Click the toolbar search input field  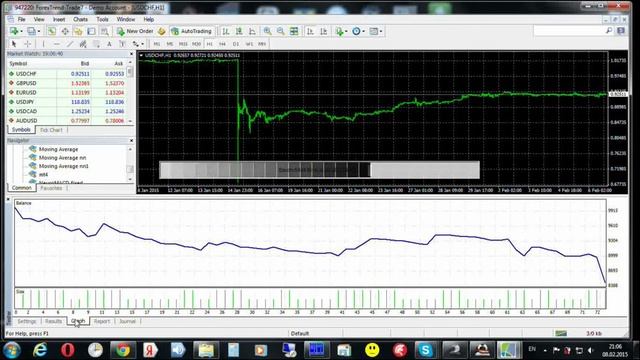[x=569, y=31]
